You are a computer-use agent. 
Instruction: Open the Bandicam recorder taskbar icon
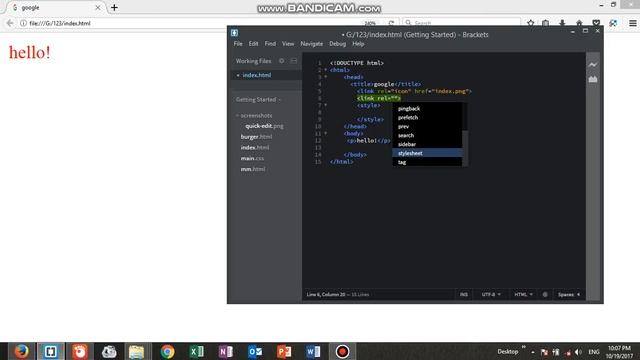coord(342,351)
